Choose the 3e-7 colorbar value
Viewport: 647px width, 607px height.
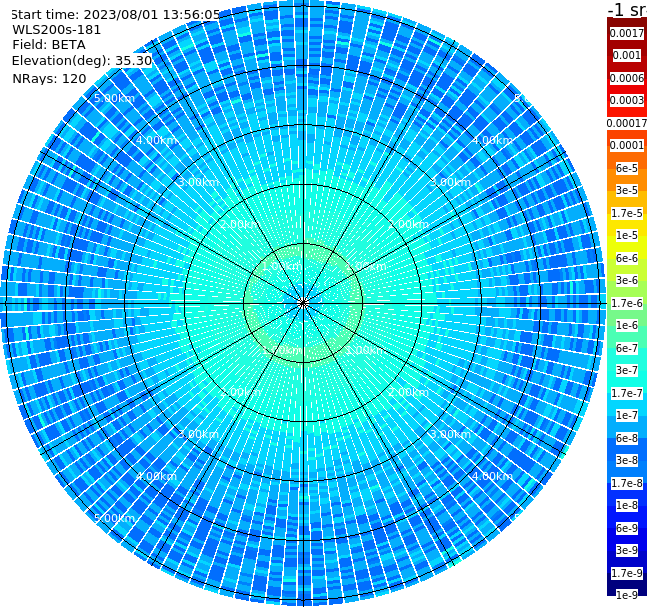tap(627, 370)
